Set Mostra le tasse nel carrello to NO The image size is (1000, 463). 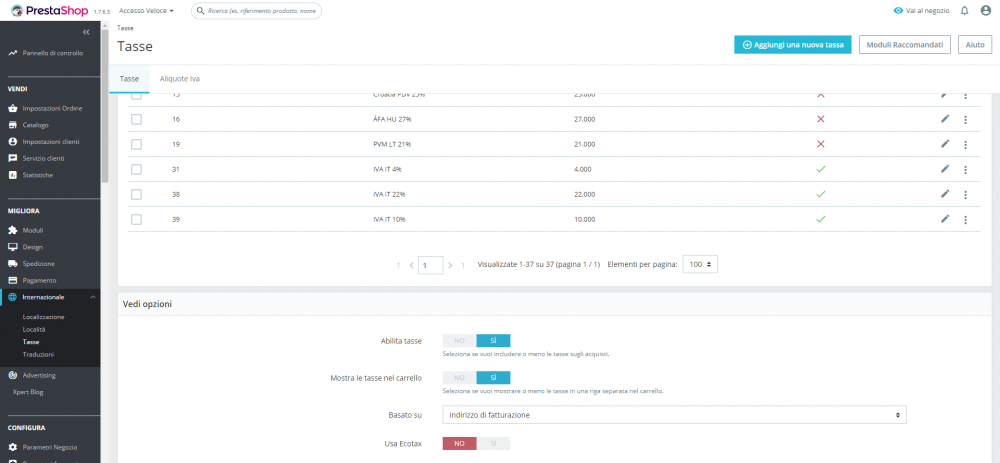coord(459,378)
